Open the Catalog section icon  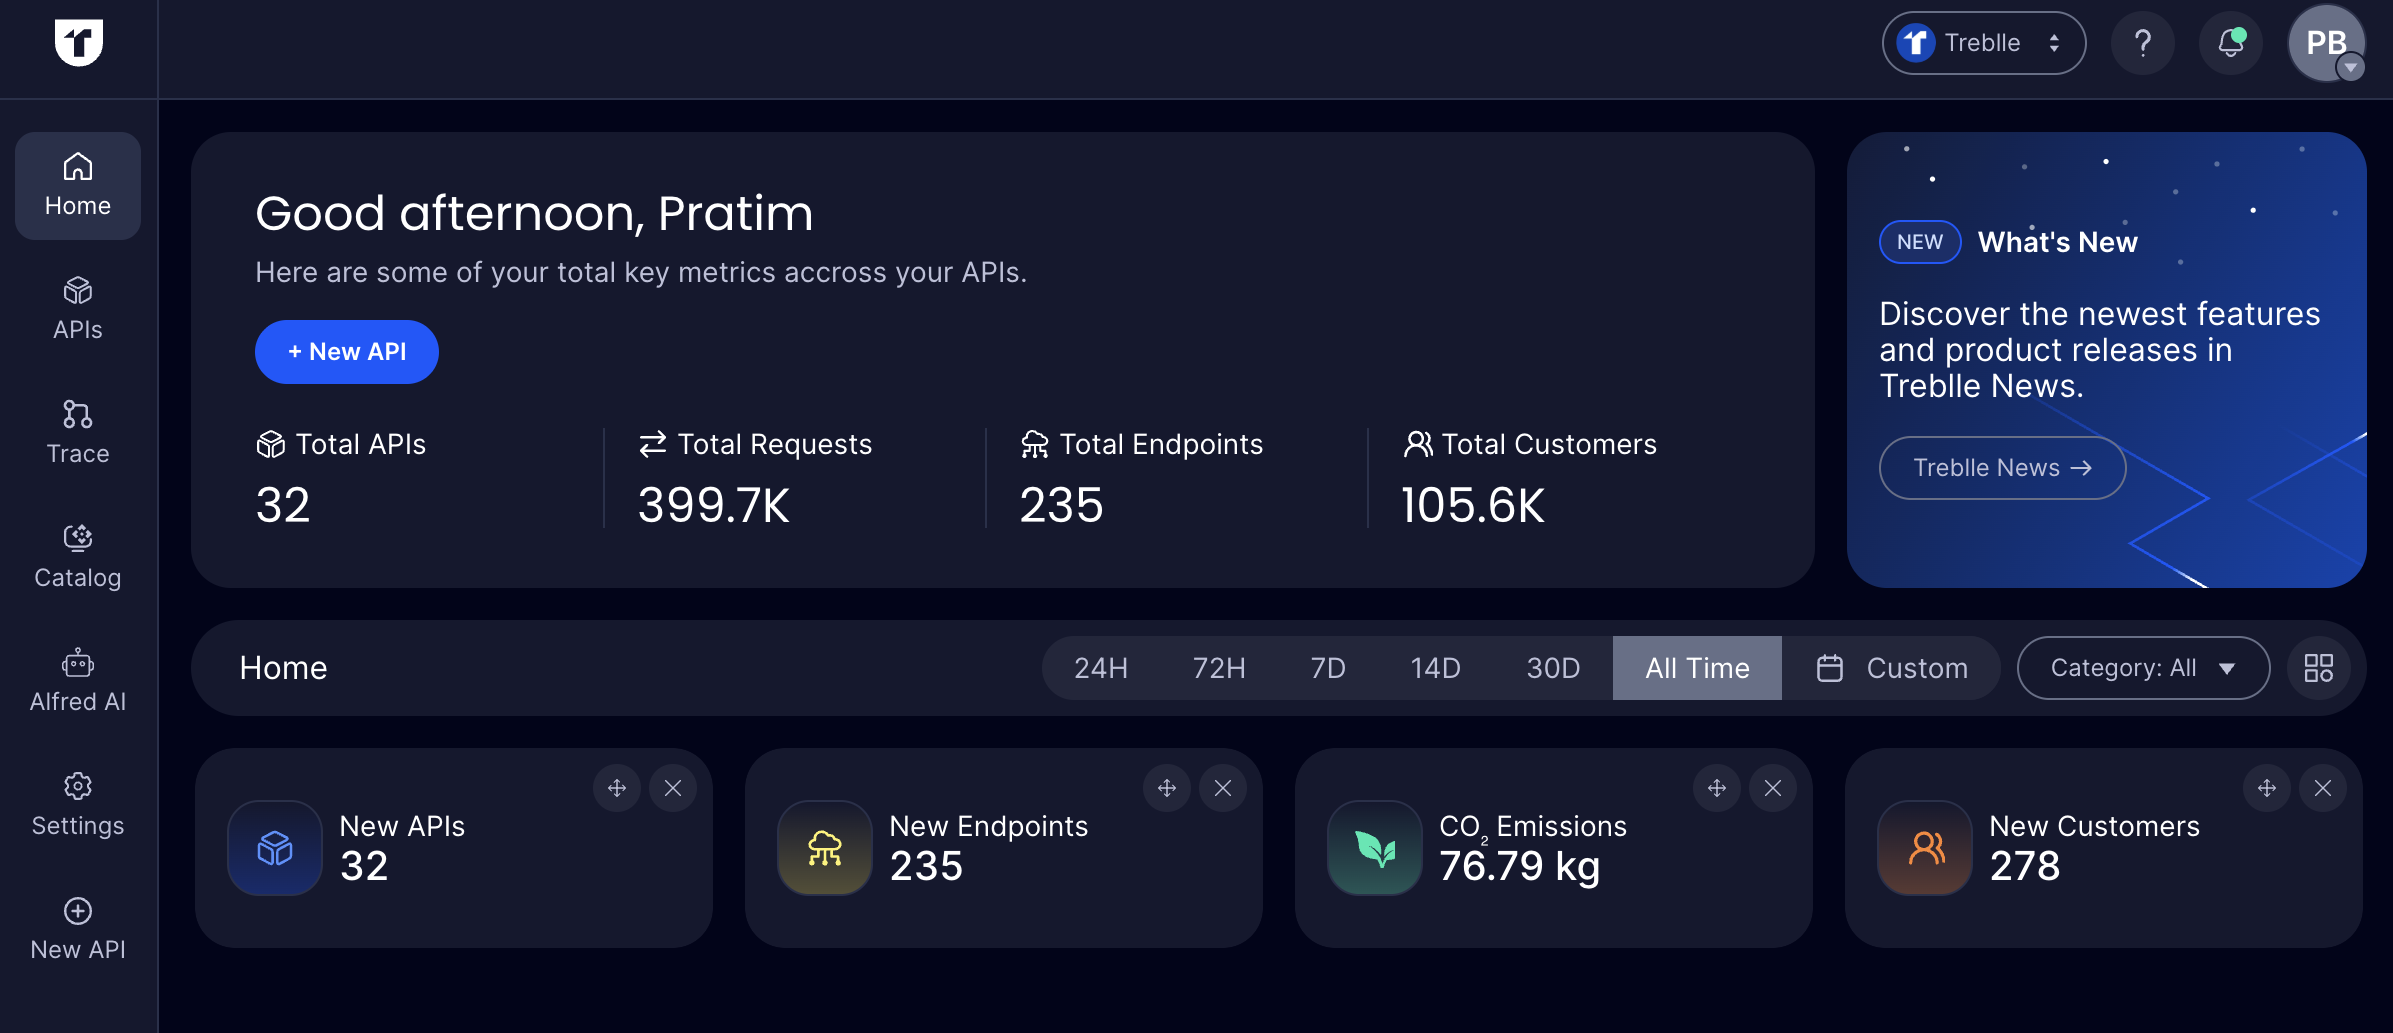click(x=78, y=538)
